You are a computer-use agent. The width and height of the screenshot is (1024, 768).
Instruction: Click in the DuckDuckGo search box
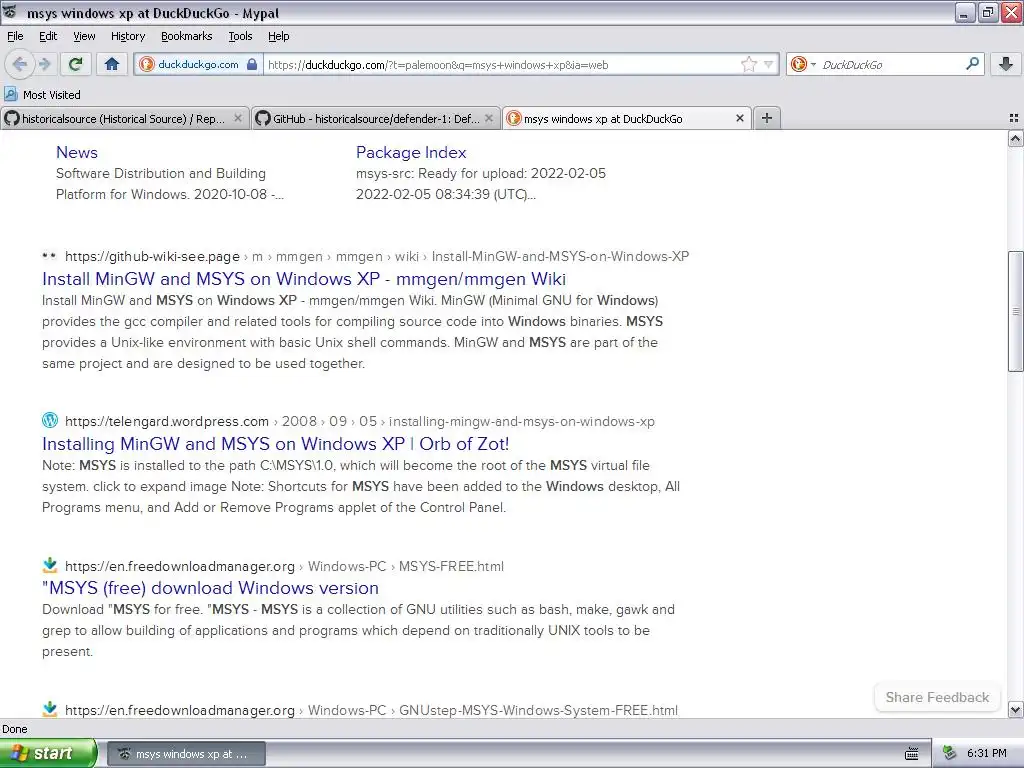click(890, 65)
